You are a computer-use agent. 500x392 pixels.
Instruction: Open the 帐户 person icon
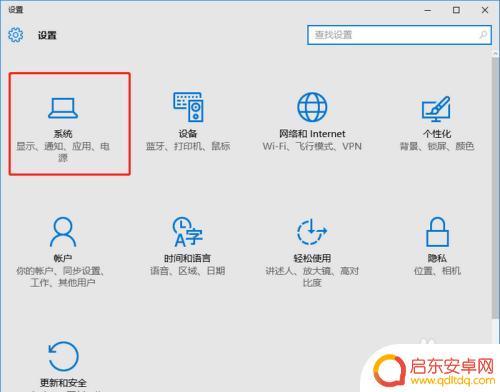tap(63, 232)
